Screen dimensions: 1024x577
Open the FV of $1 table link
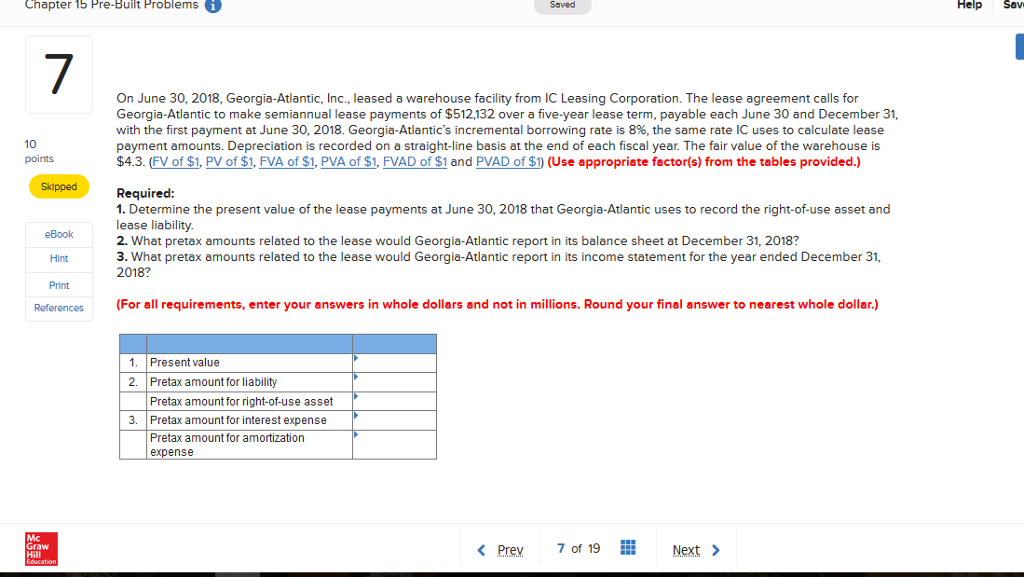176,162
